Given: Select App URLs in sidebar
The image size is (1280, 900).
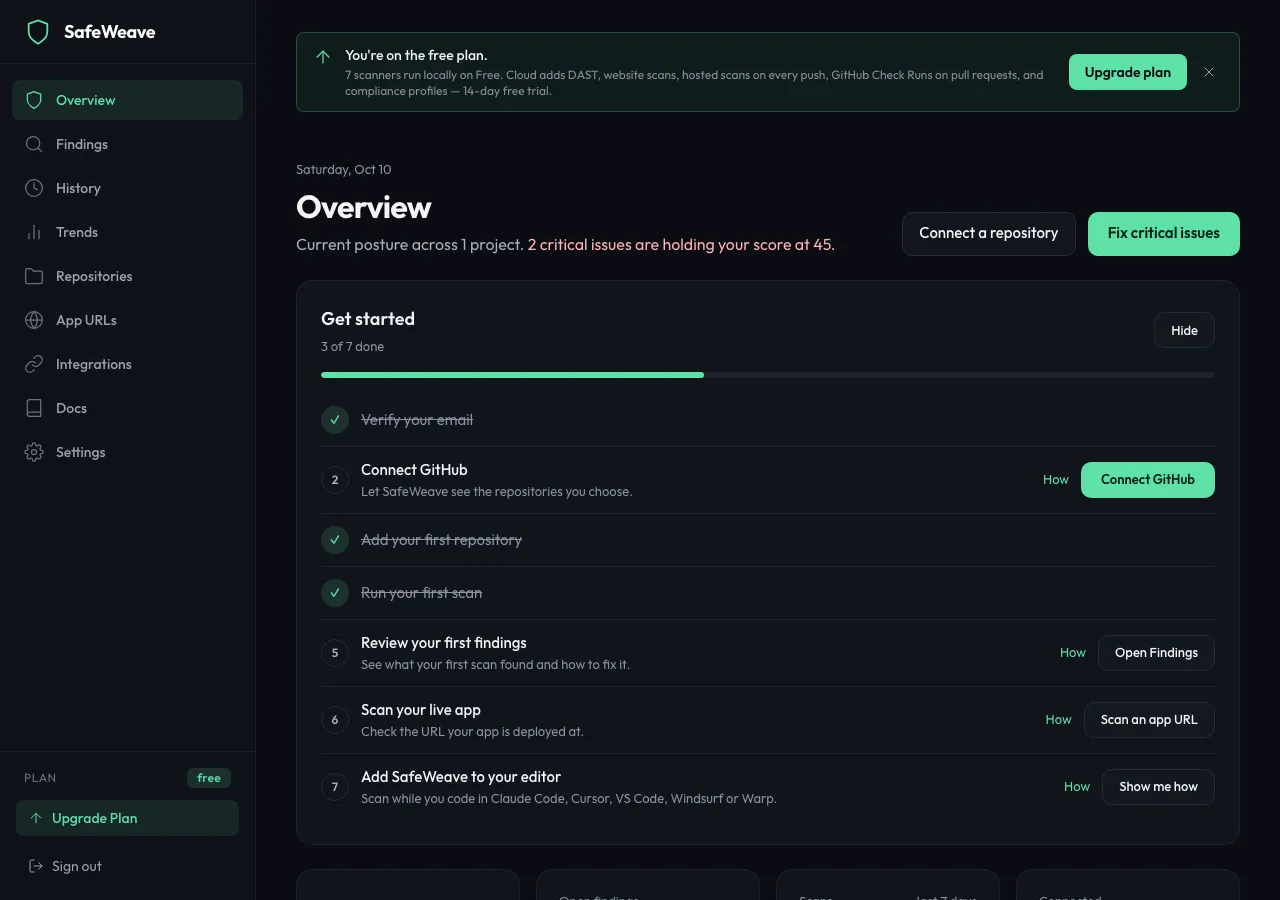Looking at the screenshot, I should point(127,320).
